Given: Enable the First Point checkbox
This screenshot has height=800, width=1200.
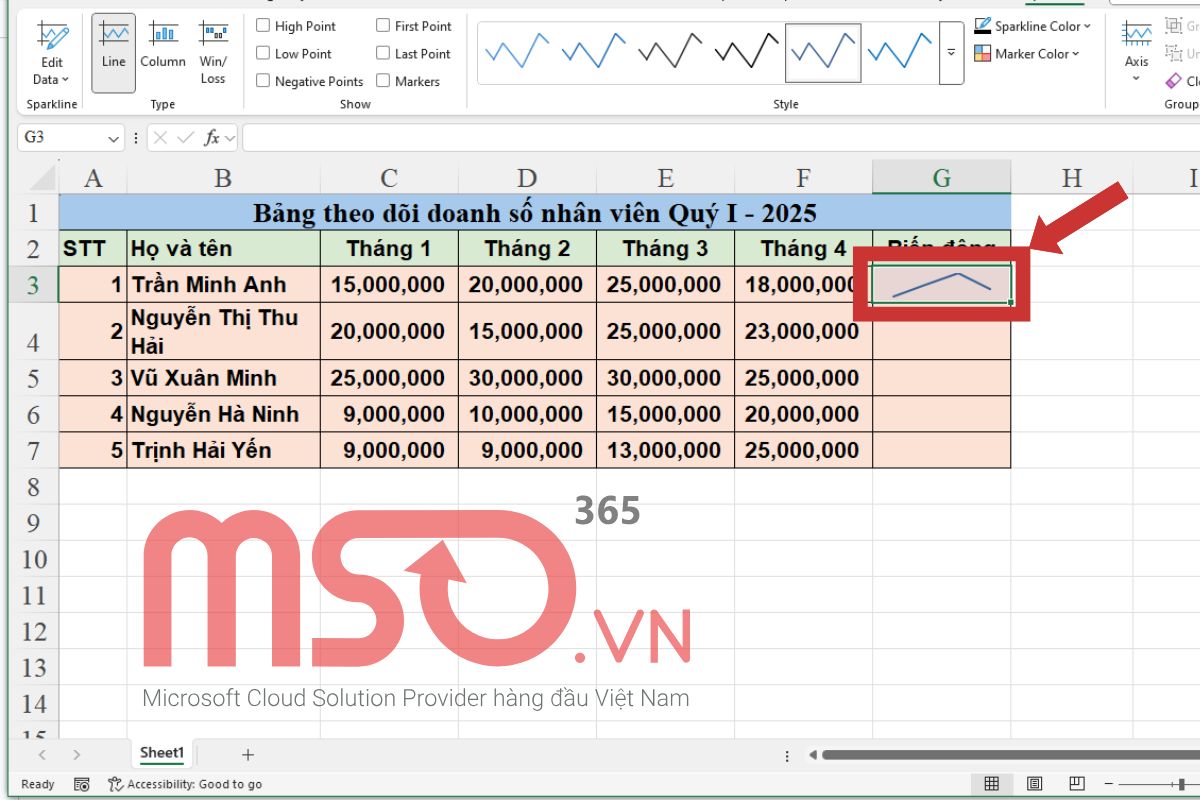Looking at the screenshot, I should coord(383,26).
